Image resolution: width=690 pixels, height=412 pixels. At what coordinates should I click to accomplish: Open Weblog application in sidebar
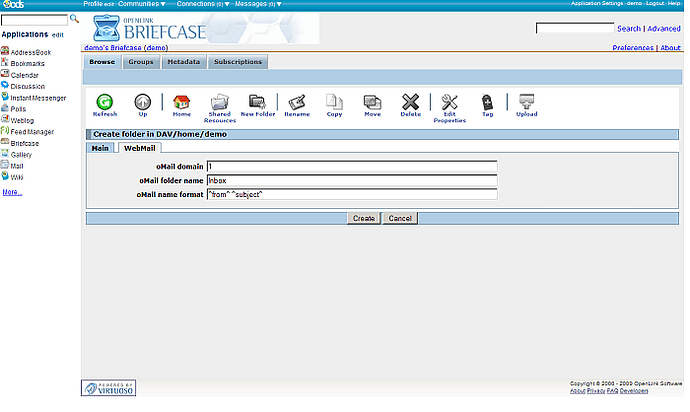[22, 120]
